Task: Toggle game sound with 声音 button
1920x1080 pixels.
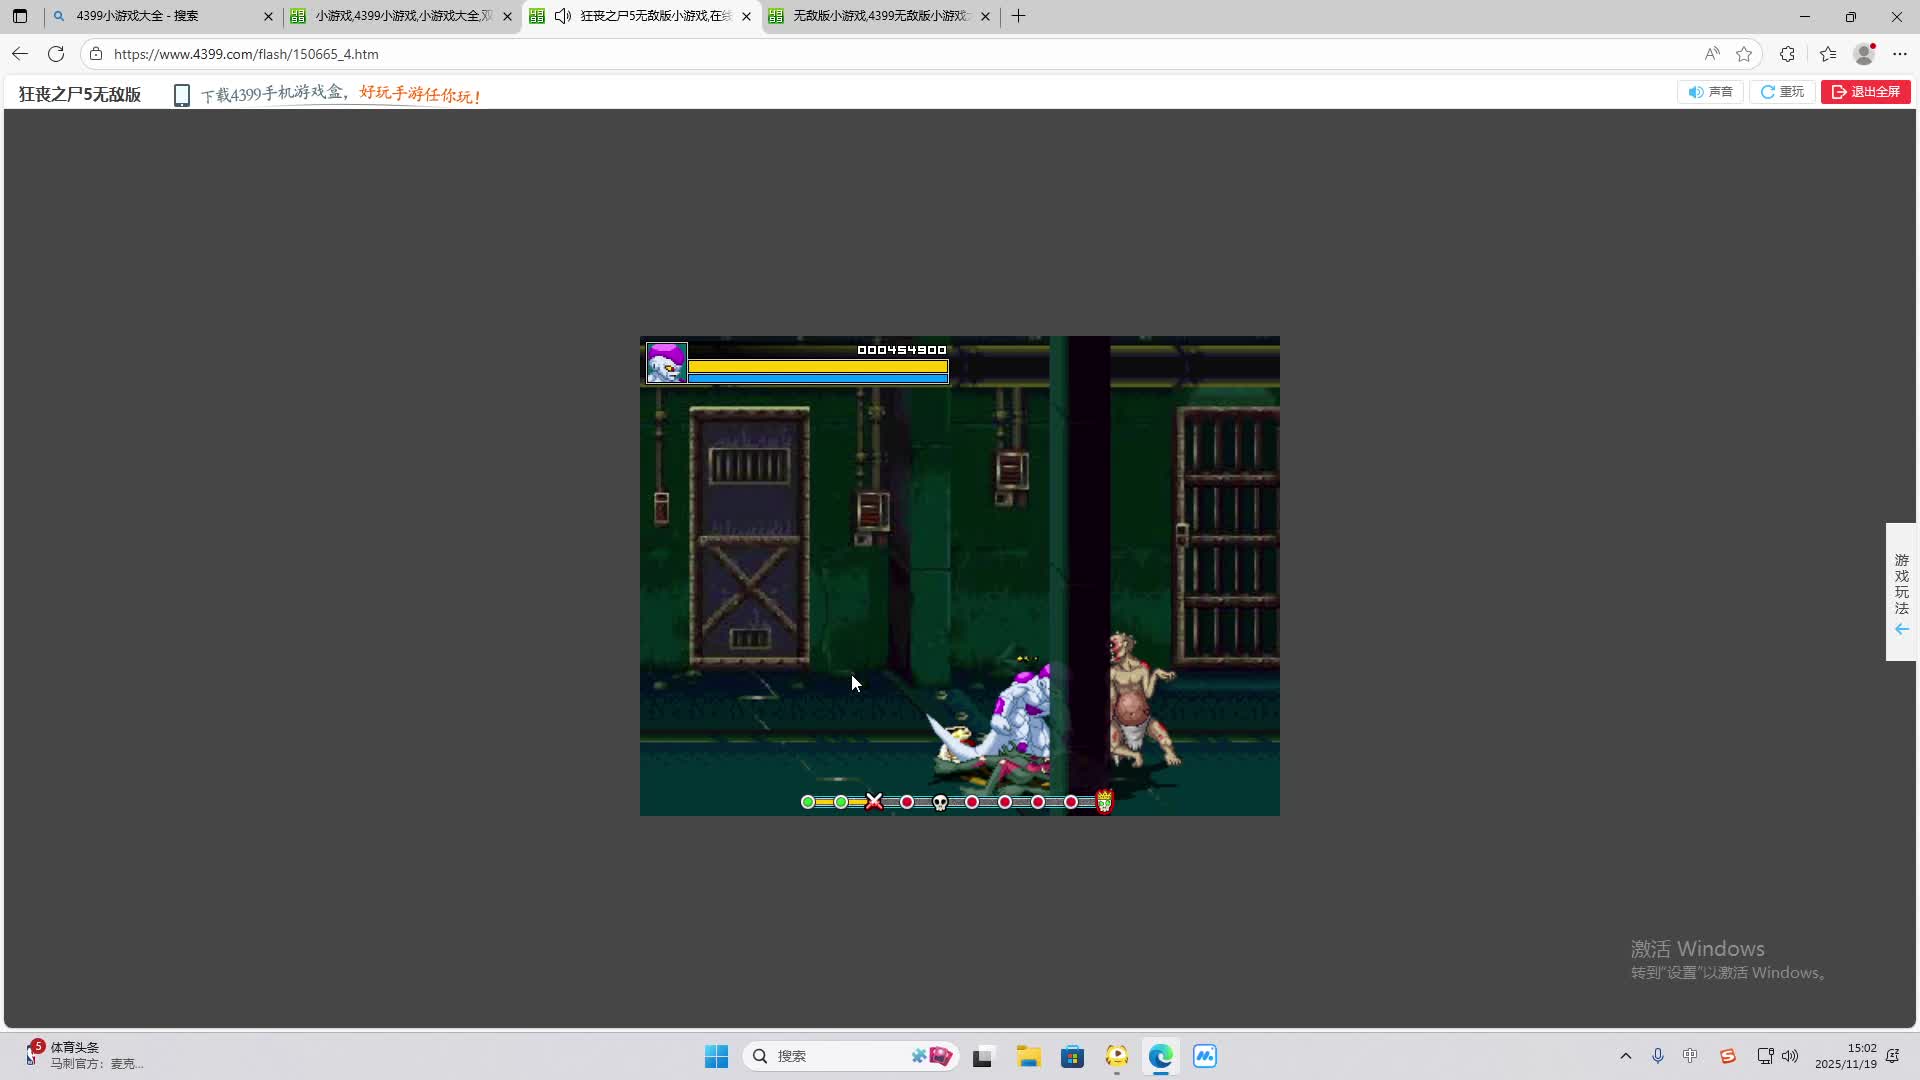Action: click(1710, 92)
